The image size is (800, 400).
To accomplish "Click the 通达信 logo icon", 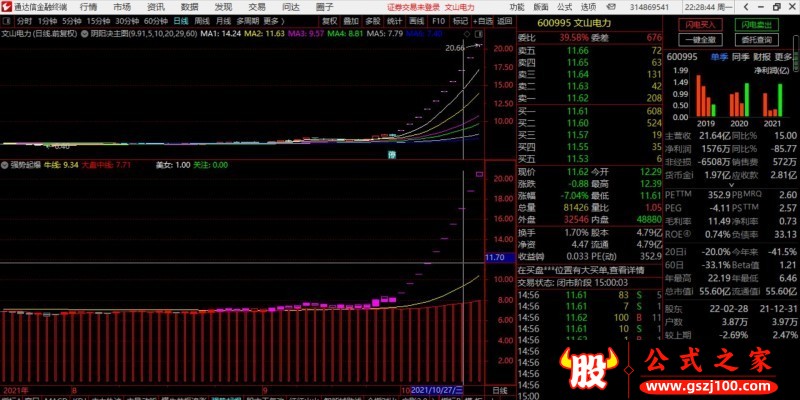I will (7, 7).
